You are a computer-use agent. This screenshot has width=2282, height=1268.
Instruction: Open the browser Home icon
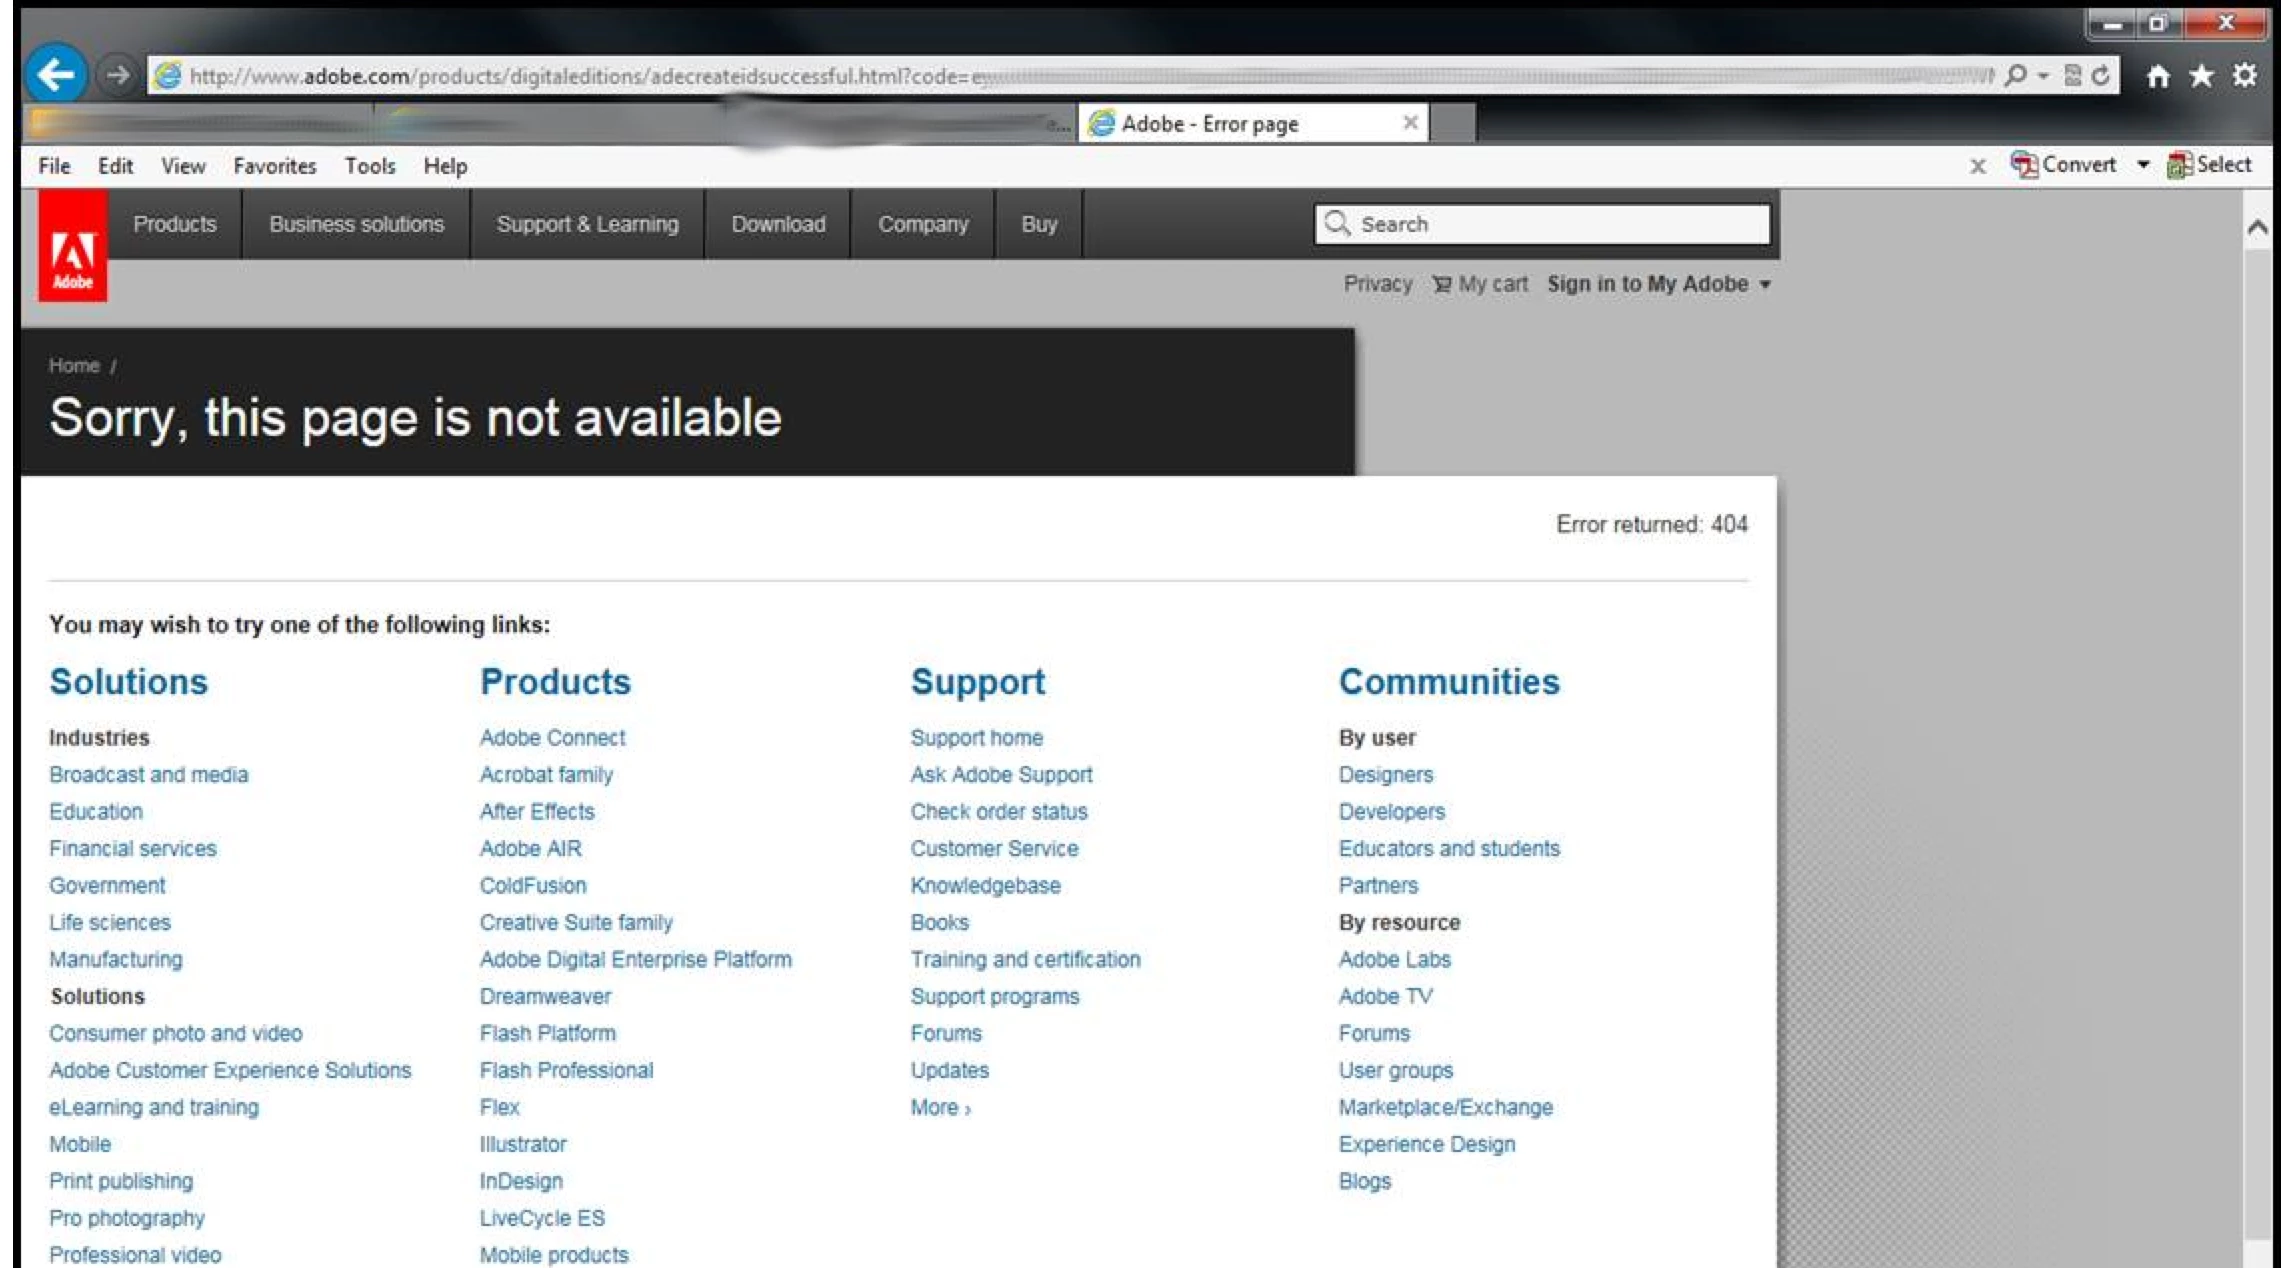pos(2158,76)
